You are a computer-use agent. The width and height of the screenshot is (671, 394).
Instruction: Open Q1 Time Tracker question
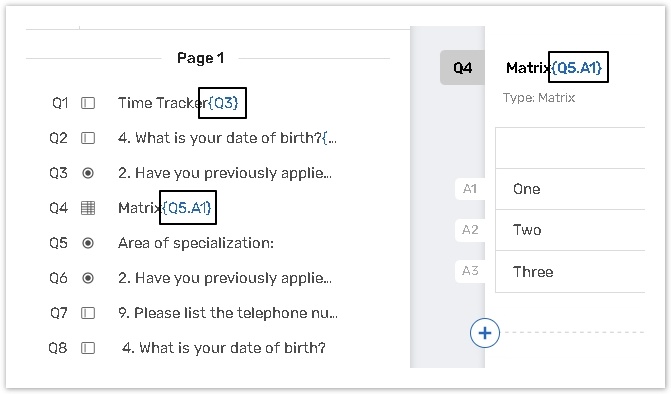tap(178, 103)
